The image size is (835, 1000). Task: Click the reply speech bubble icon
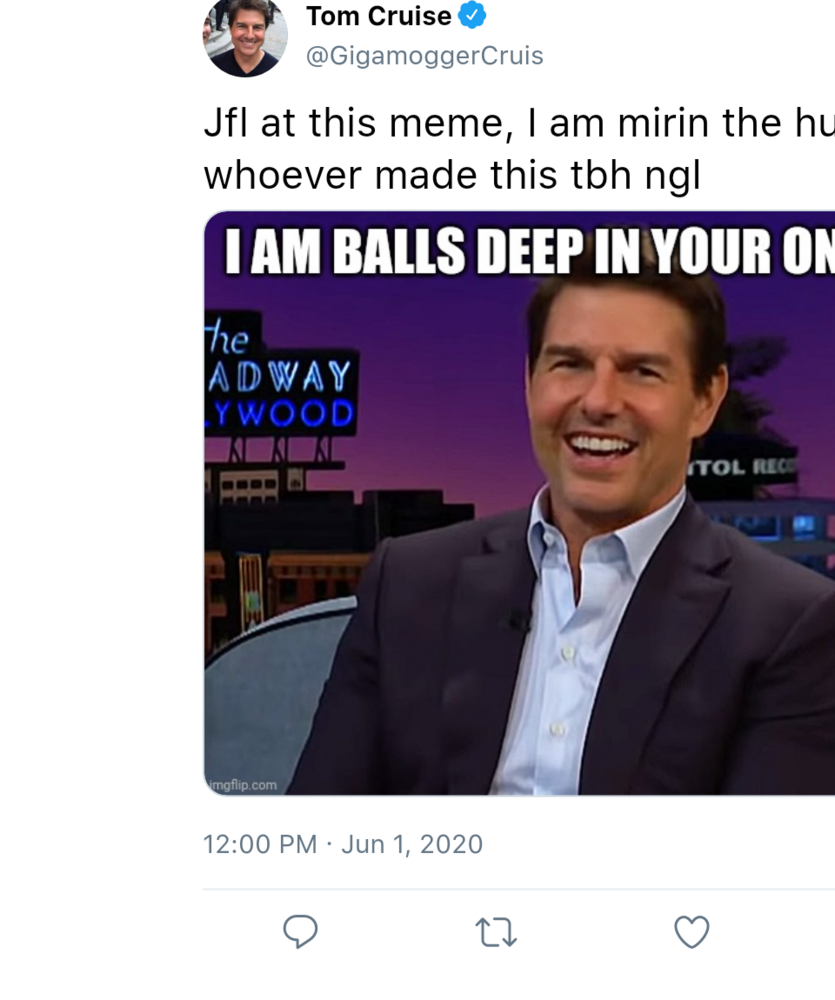300,931
